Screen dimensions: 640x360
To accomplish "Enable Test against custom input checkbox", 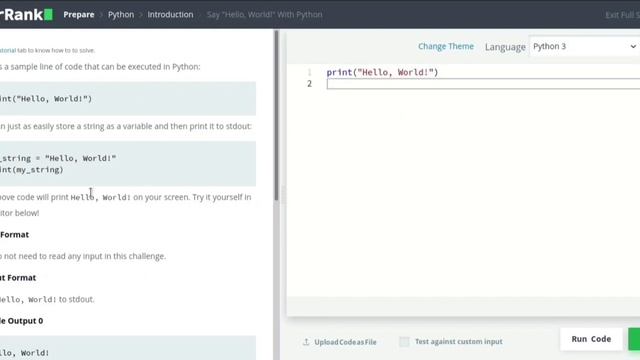I will click(x=404, y=342).
